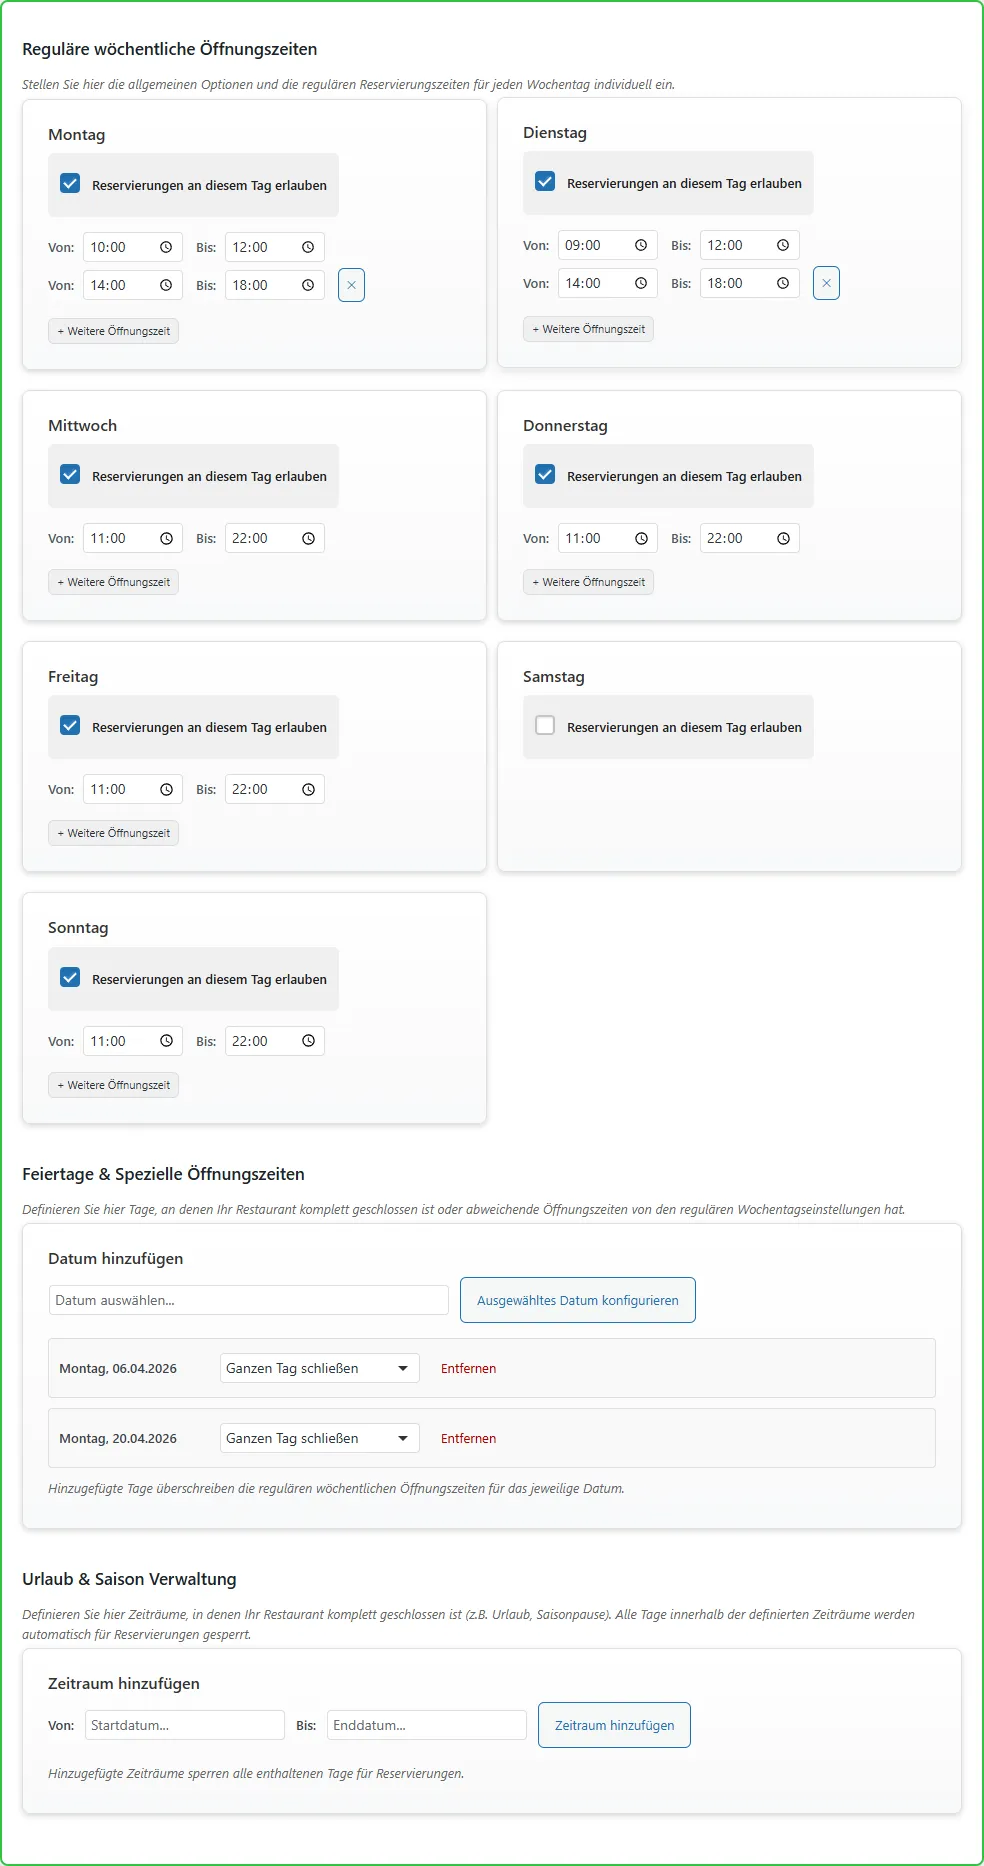
Task: Open time picker icon for Donnerstag 11:00
Action: click(x=641, y=538)
